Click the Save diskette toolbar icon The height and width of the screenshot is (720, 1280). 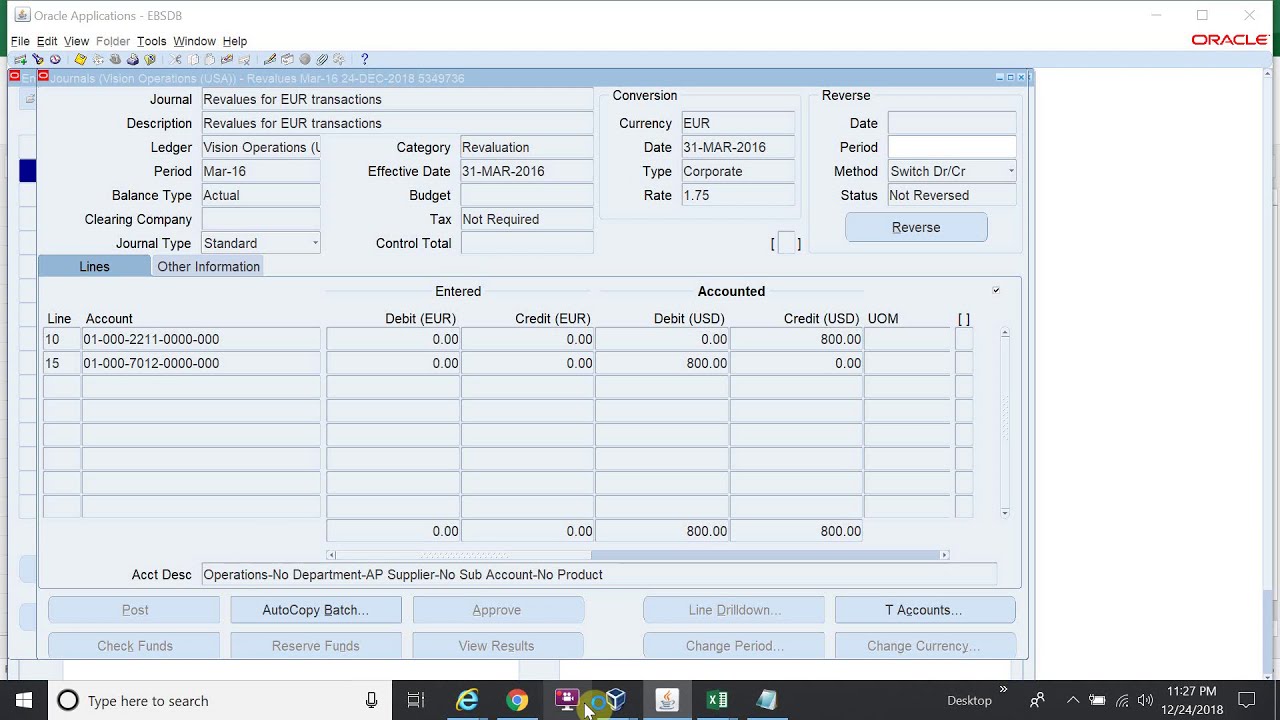(80, 60)
